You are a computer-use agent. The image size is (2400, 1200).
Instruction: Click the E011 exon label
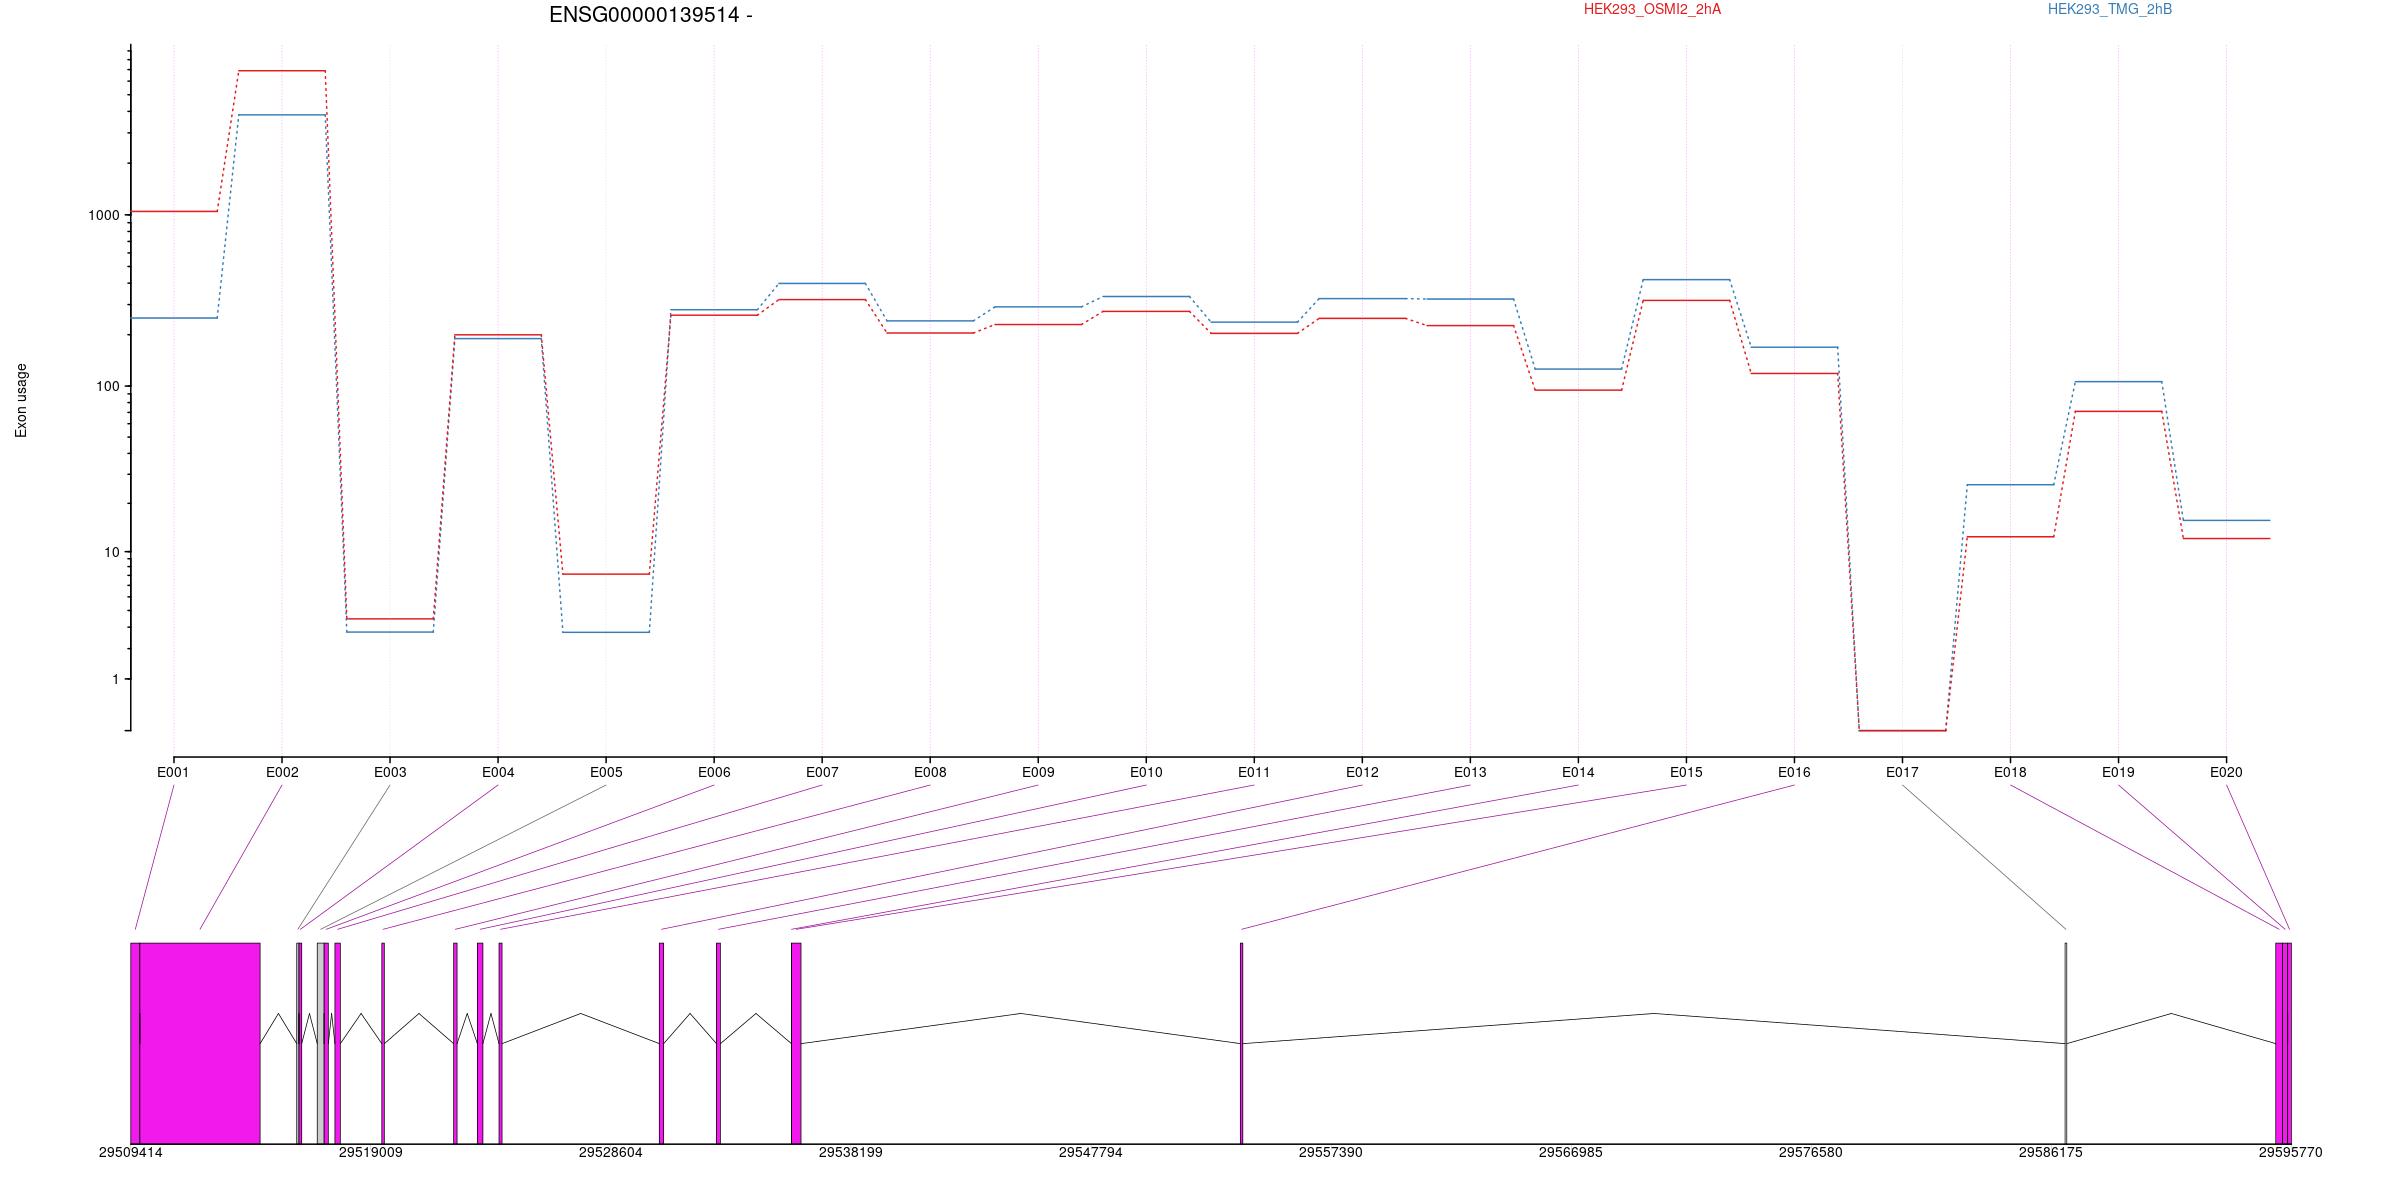point(1254,772)
